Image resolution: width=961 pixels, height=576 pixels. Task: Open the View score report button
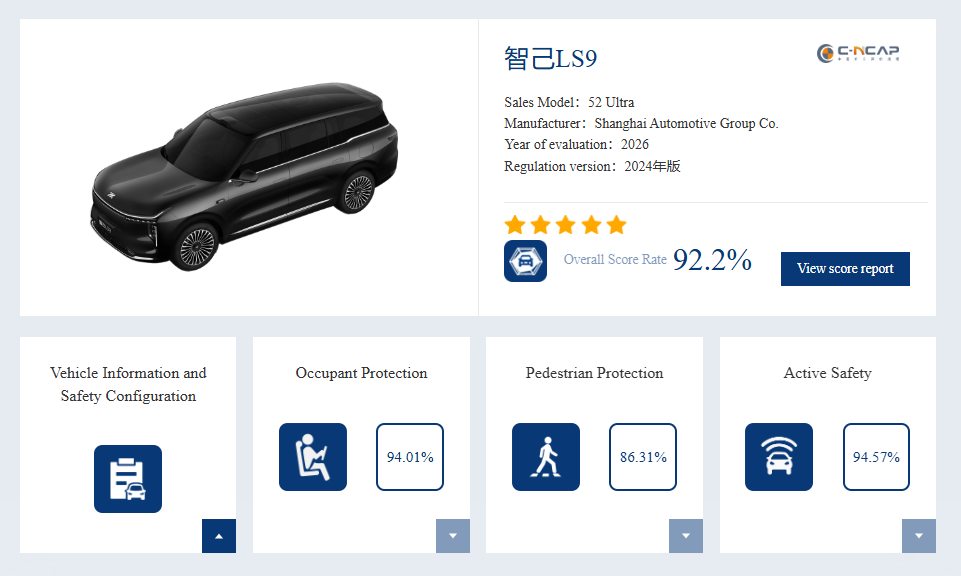tap(845, 268)
